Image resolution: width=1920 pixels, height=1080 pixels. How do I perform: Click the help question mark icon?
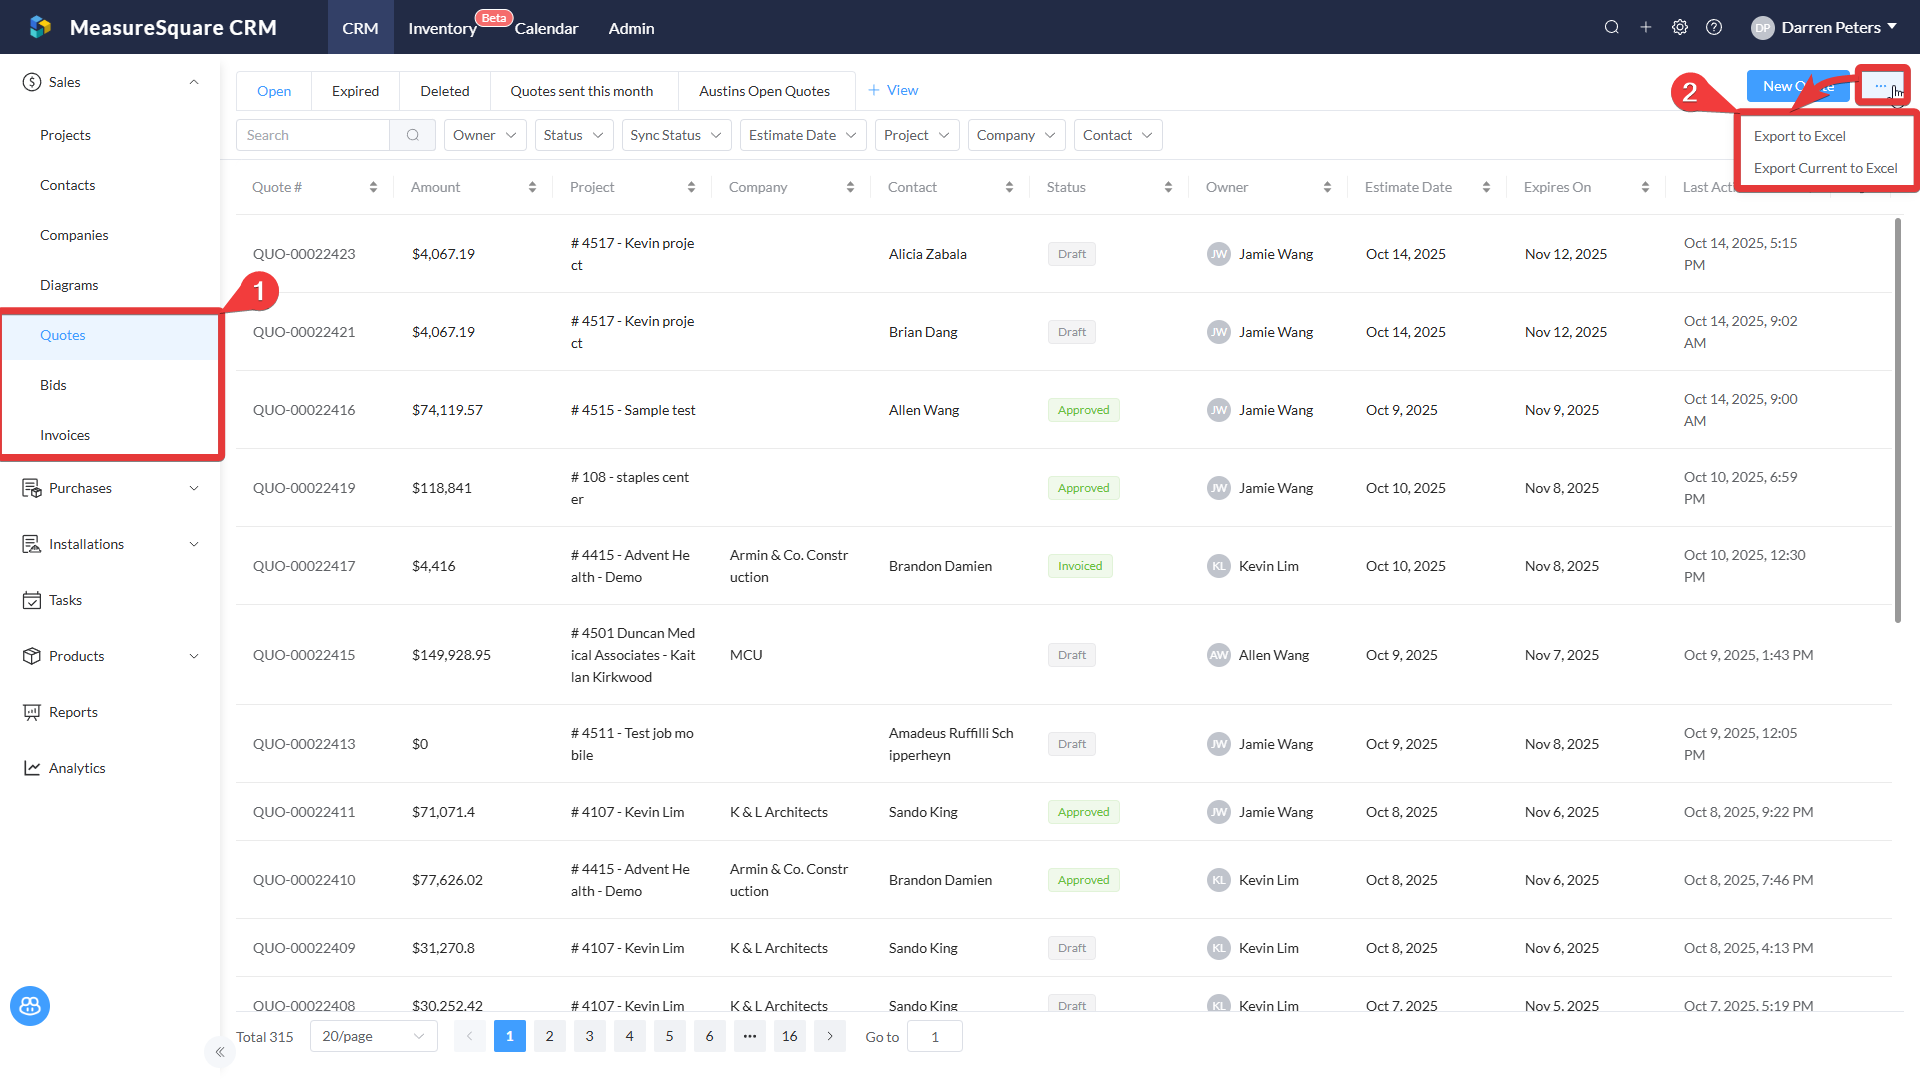[1714, 28]
